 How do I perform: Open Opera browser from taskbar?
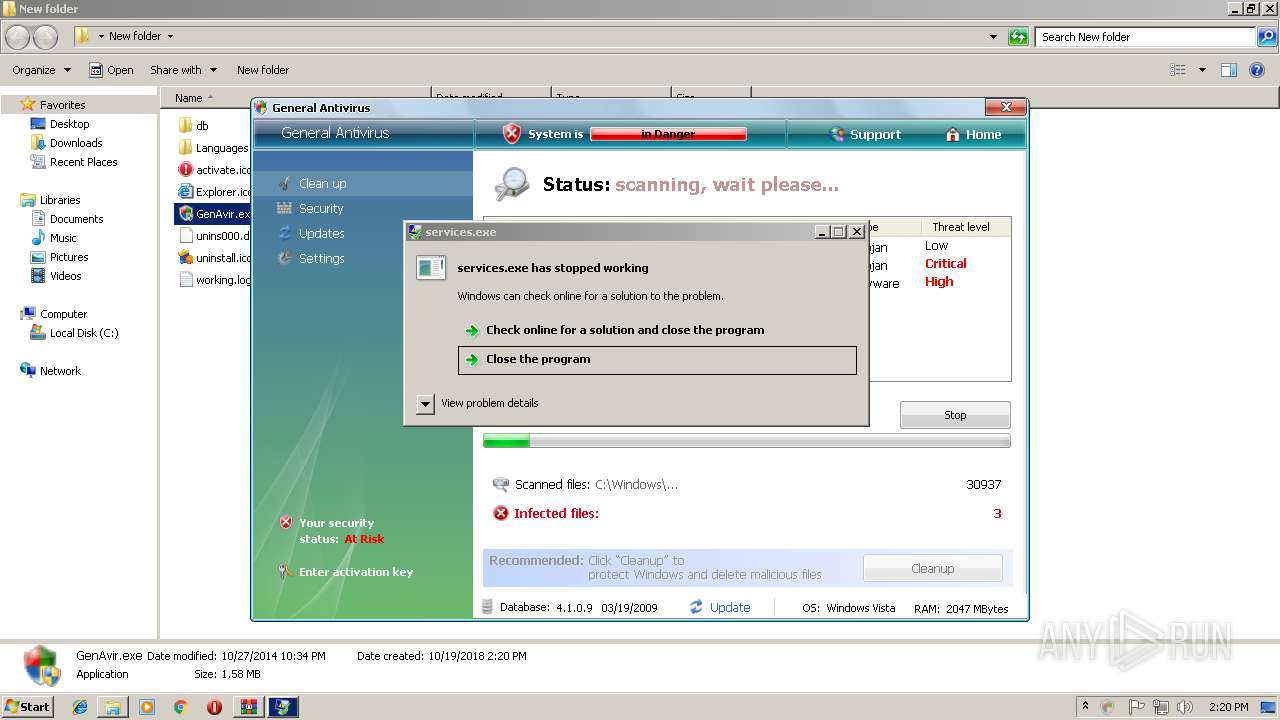pos(214,707)
